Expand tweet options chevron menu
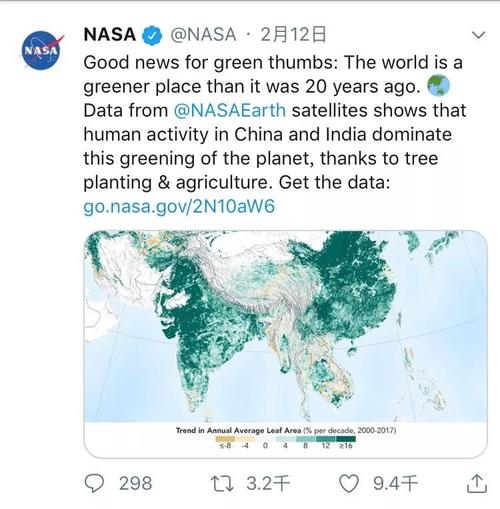The height and width of the screenshot is (509, 500). pos(479,35)
